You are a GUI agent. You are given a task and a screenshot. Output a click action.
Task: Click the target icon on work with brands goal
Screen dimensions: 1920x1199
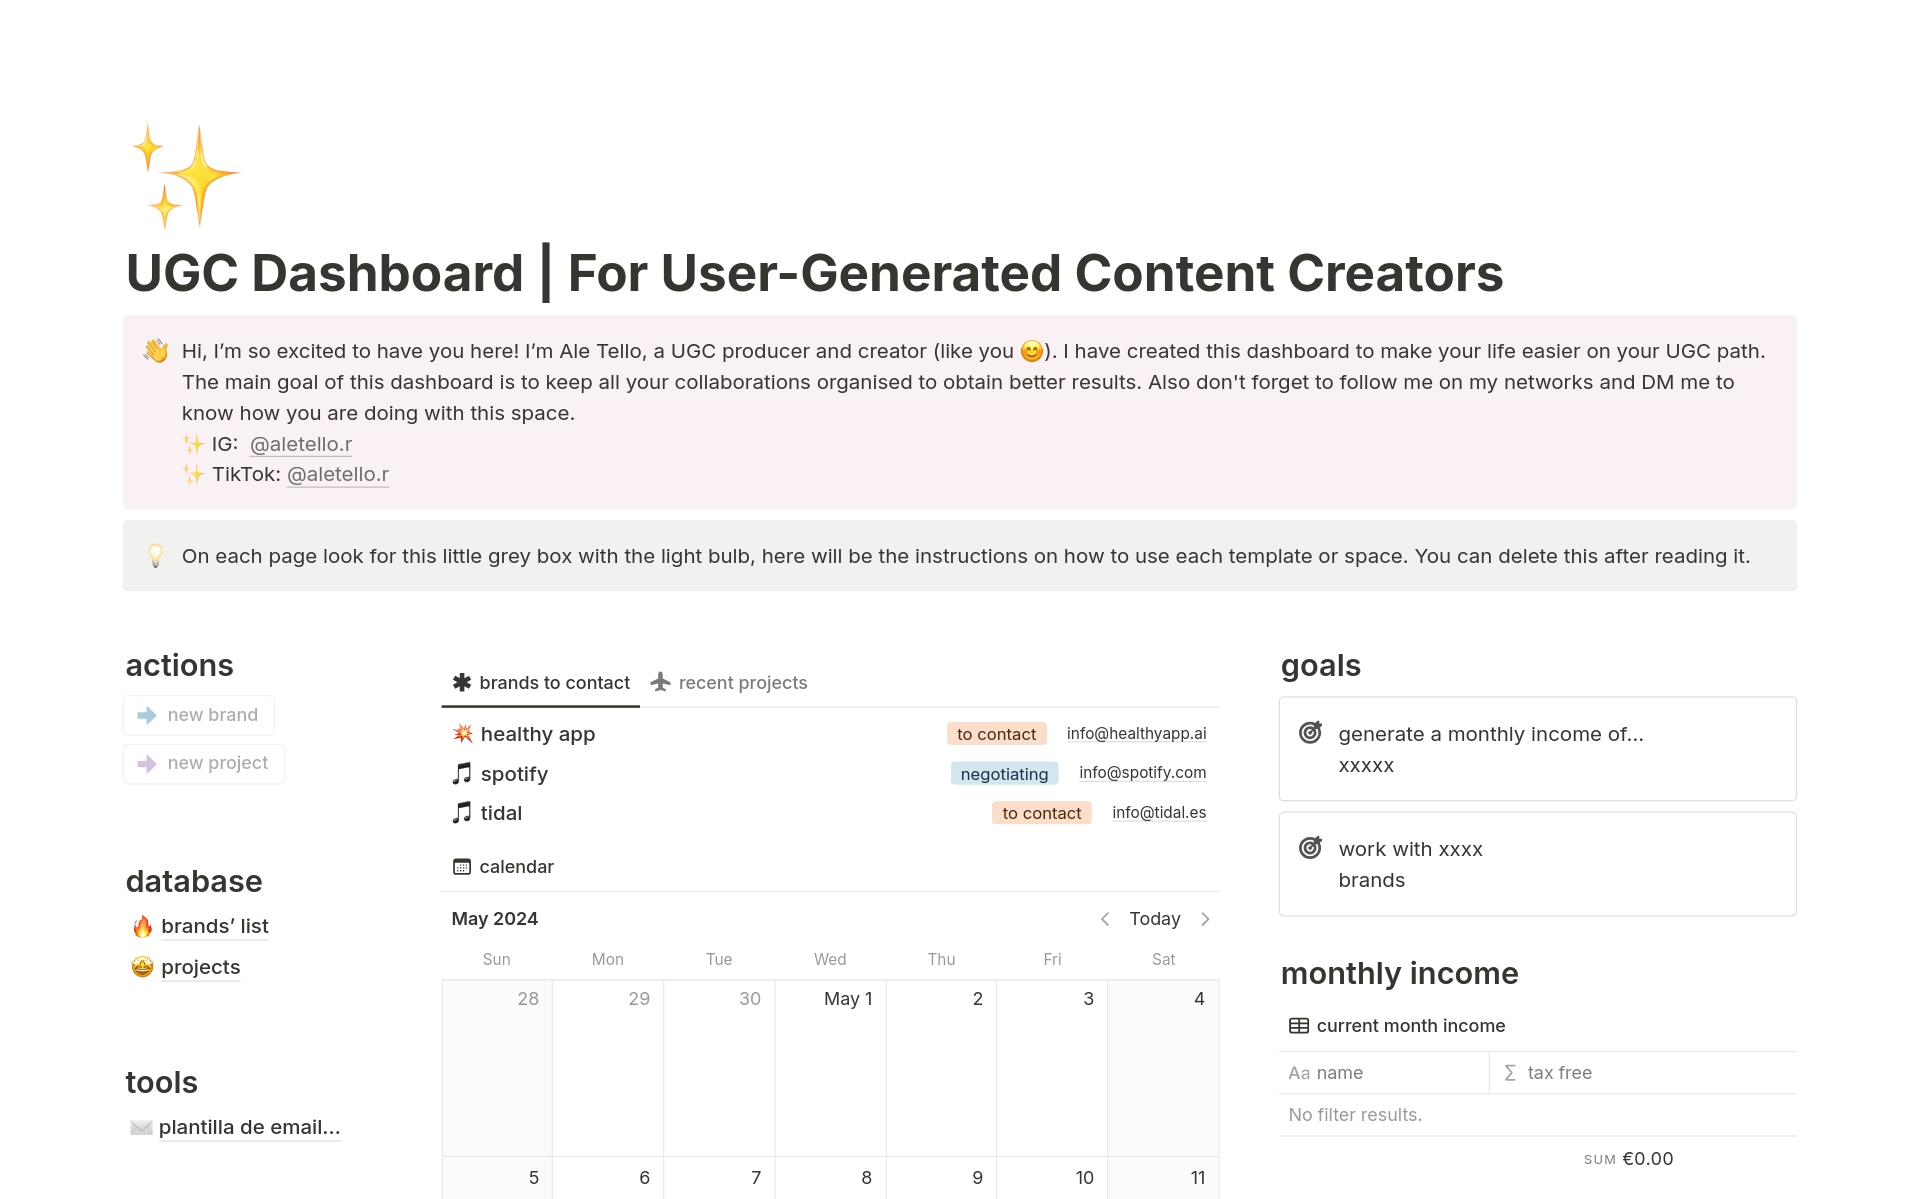point(1310,848)
